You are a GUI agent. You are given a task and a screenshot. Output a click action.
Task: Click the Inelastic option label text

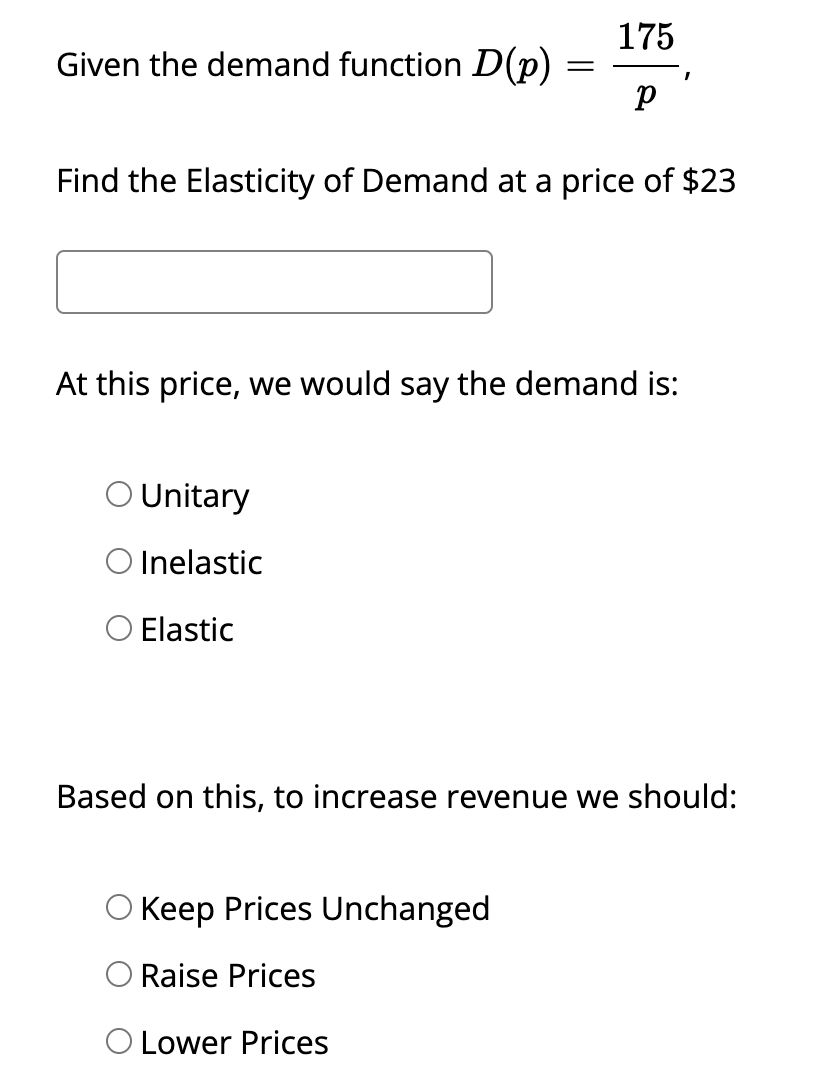tap(201, 561)
